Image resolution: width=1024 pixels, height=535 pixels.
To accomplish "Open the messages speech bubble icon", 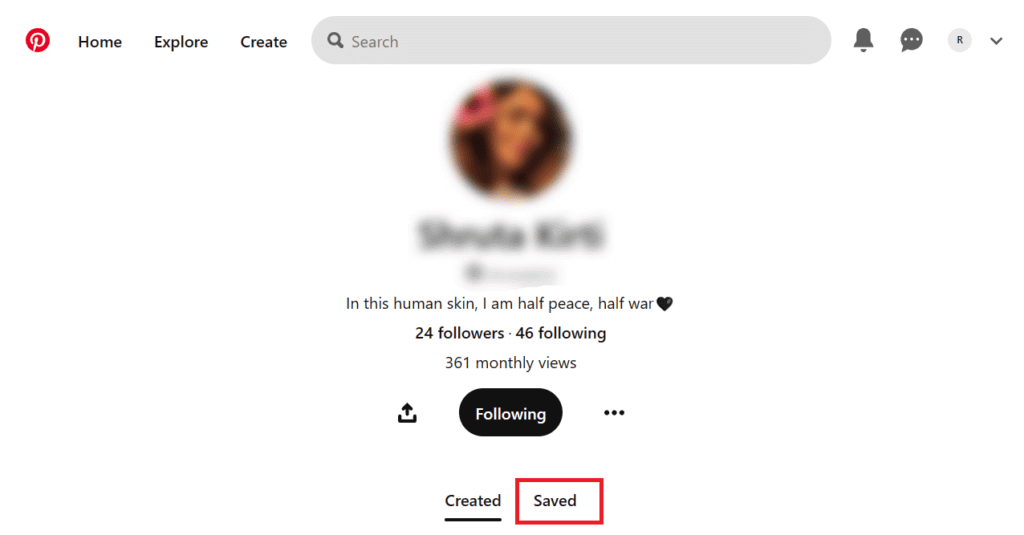I will pyautogui.click(x=911, y=41).
